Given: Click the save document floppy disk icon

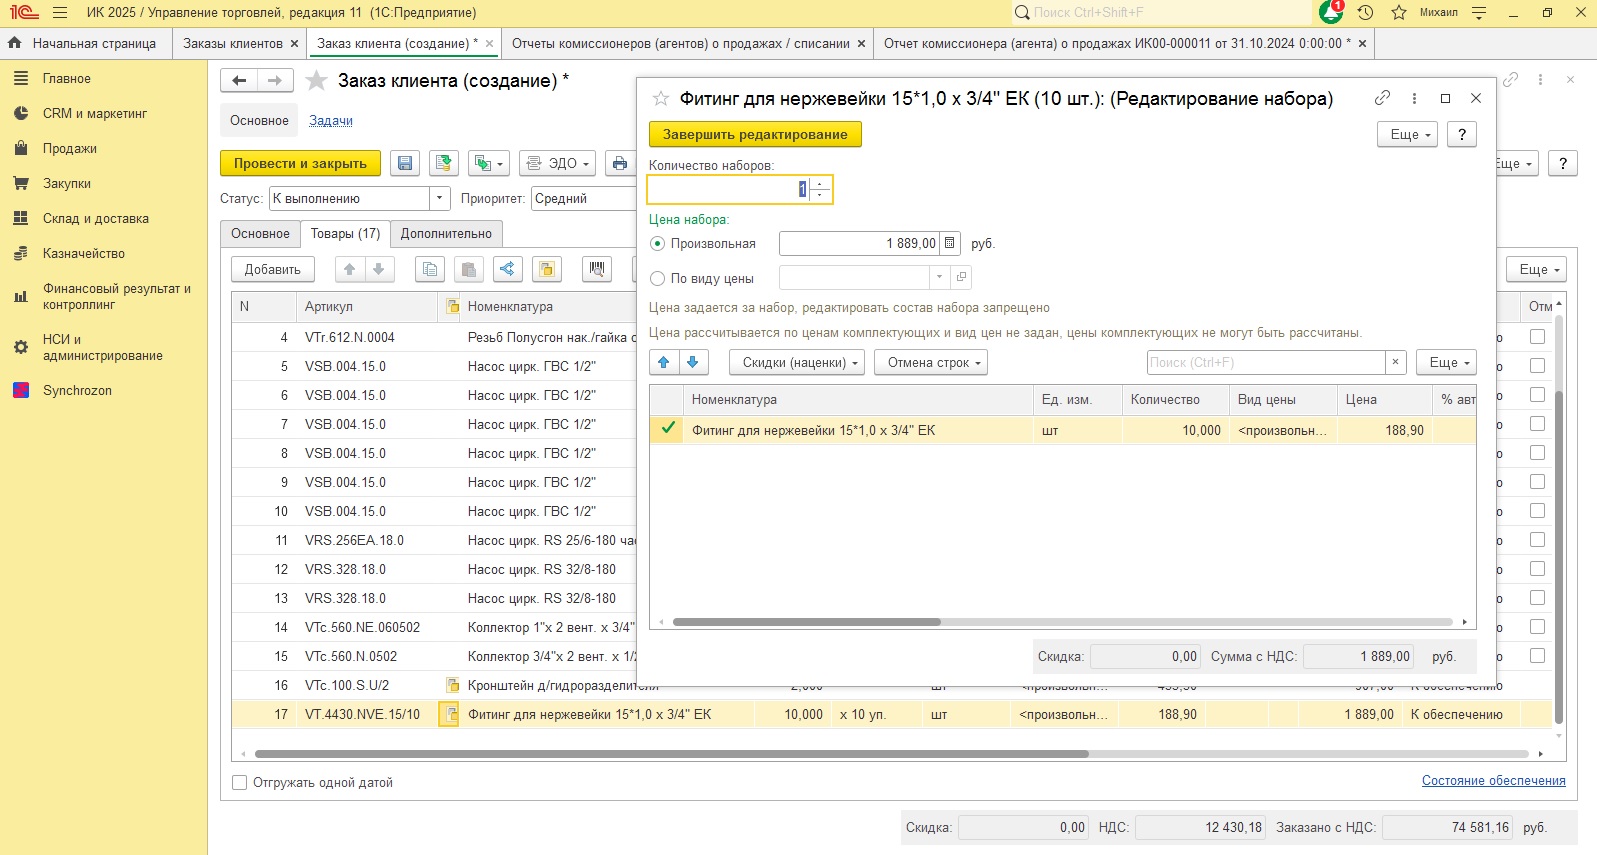Looking at the screenshot, I should (405, 164).
